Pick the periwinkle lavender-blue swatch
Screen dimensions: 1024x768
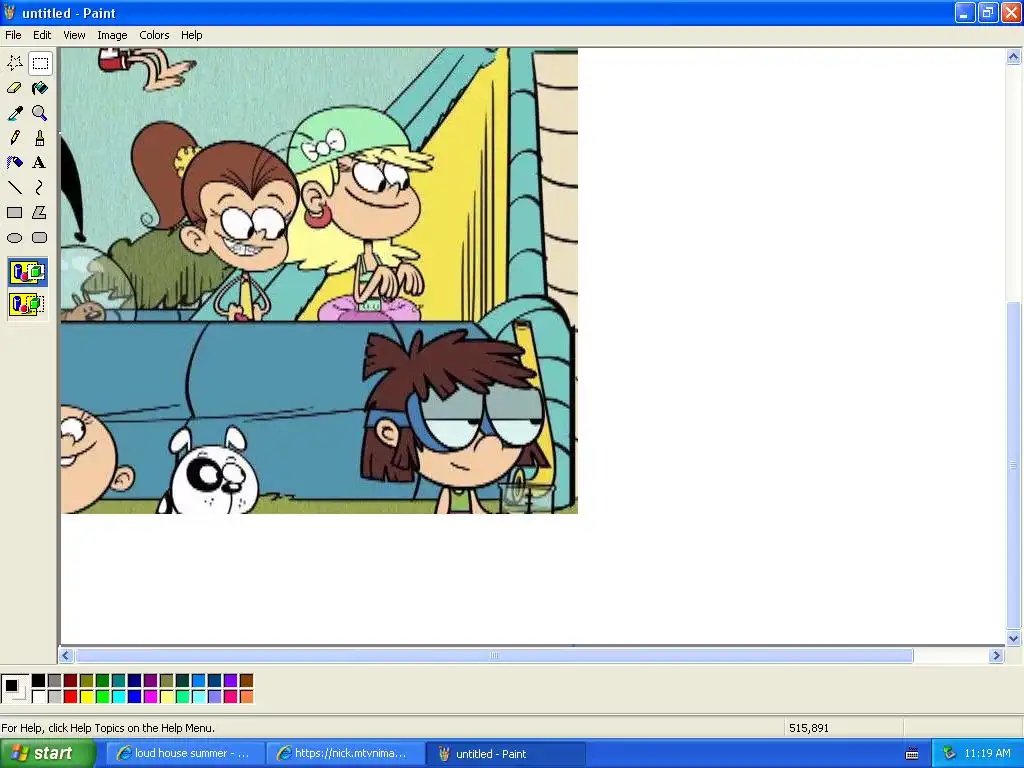tap(214, 697)
